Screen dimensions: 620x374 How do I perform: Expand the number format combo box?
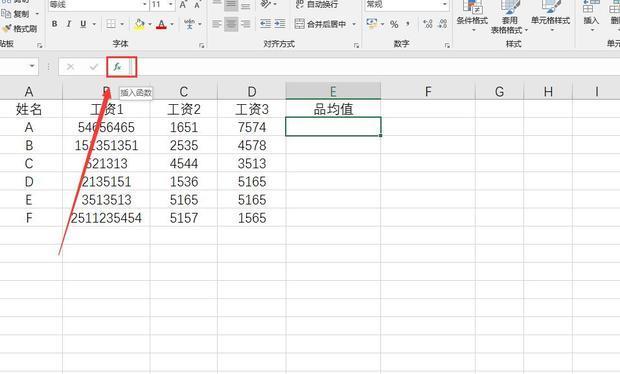pyautogui.click(x=445, y=4)
